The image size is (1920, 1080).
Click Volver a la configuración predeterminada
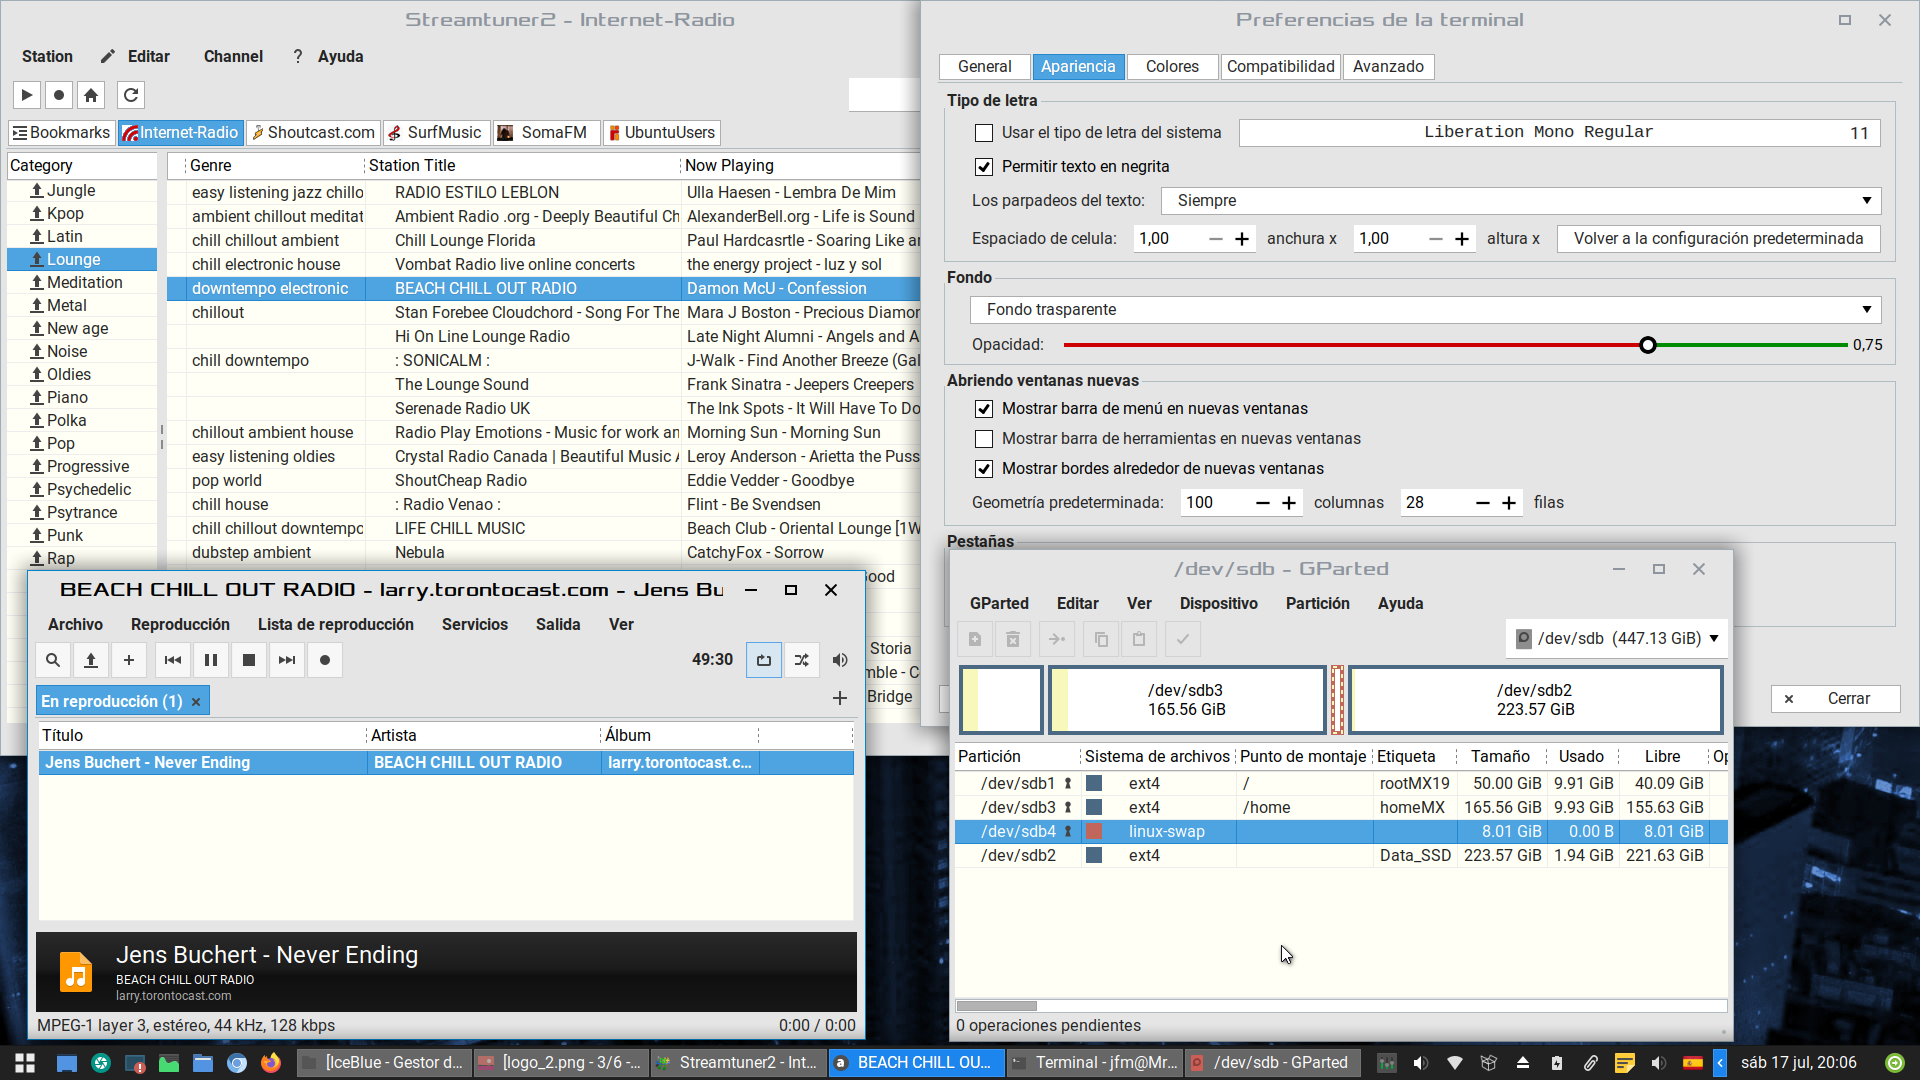(1718, 239)
